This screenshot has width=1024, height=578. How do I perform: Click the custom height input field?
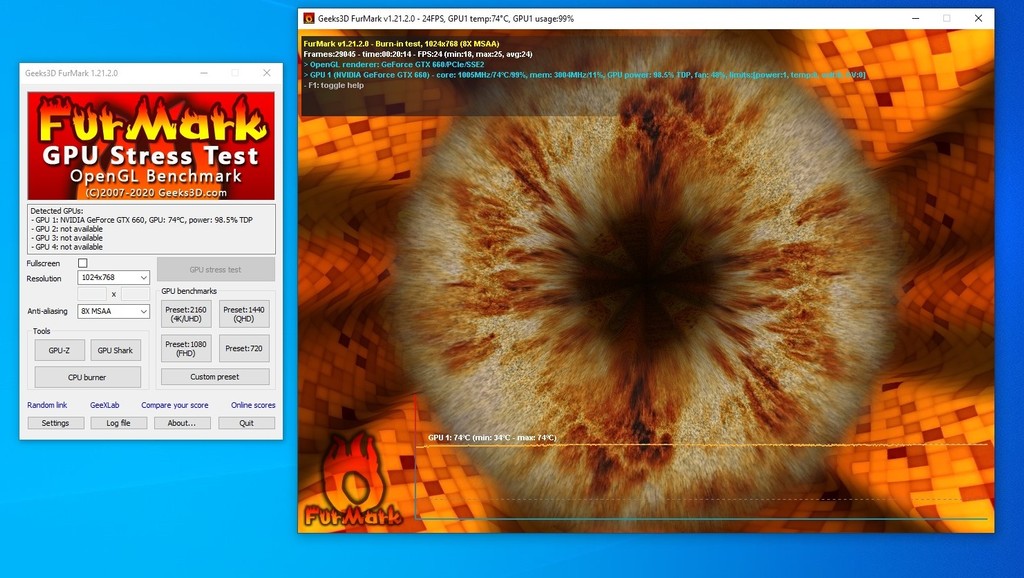pos(135,294)
